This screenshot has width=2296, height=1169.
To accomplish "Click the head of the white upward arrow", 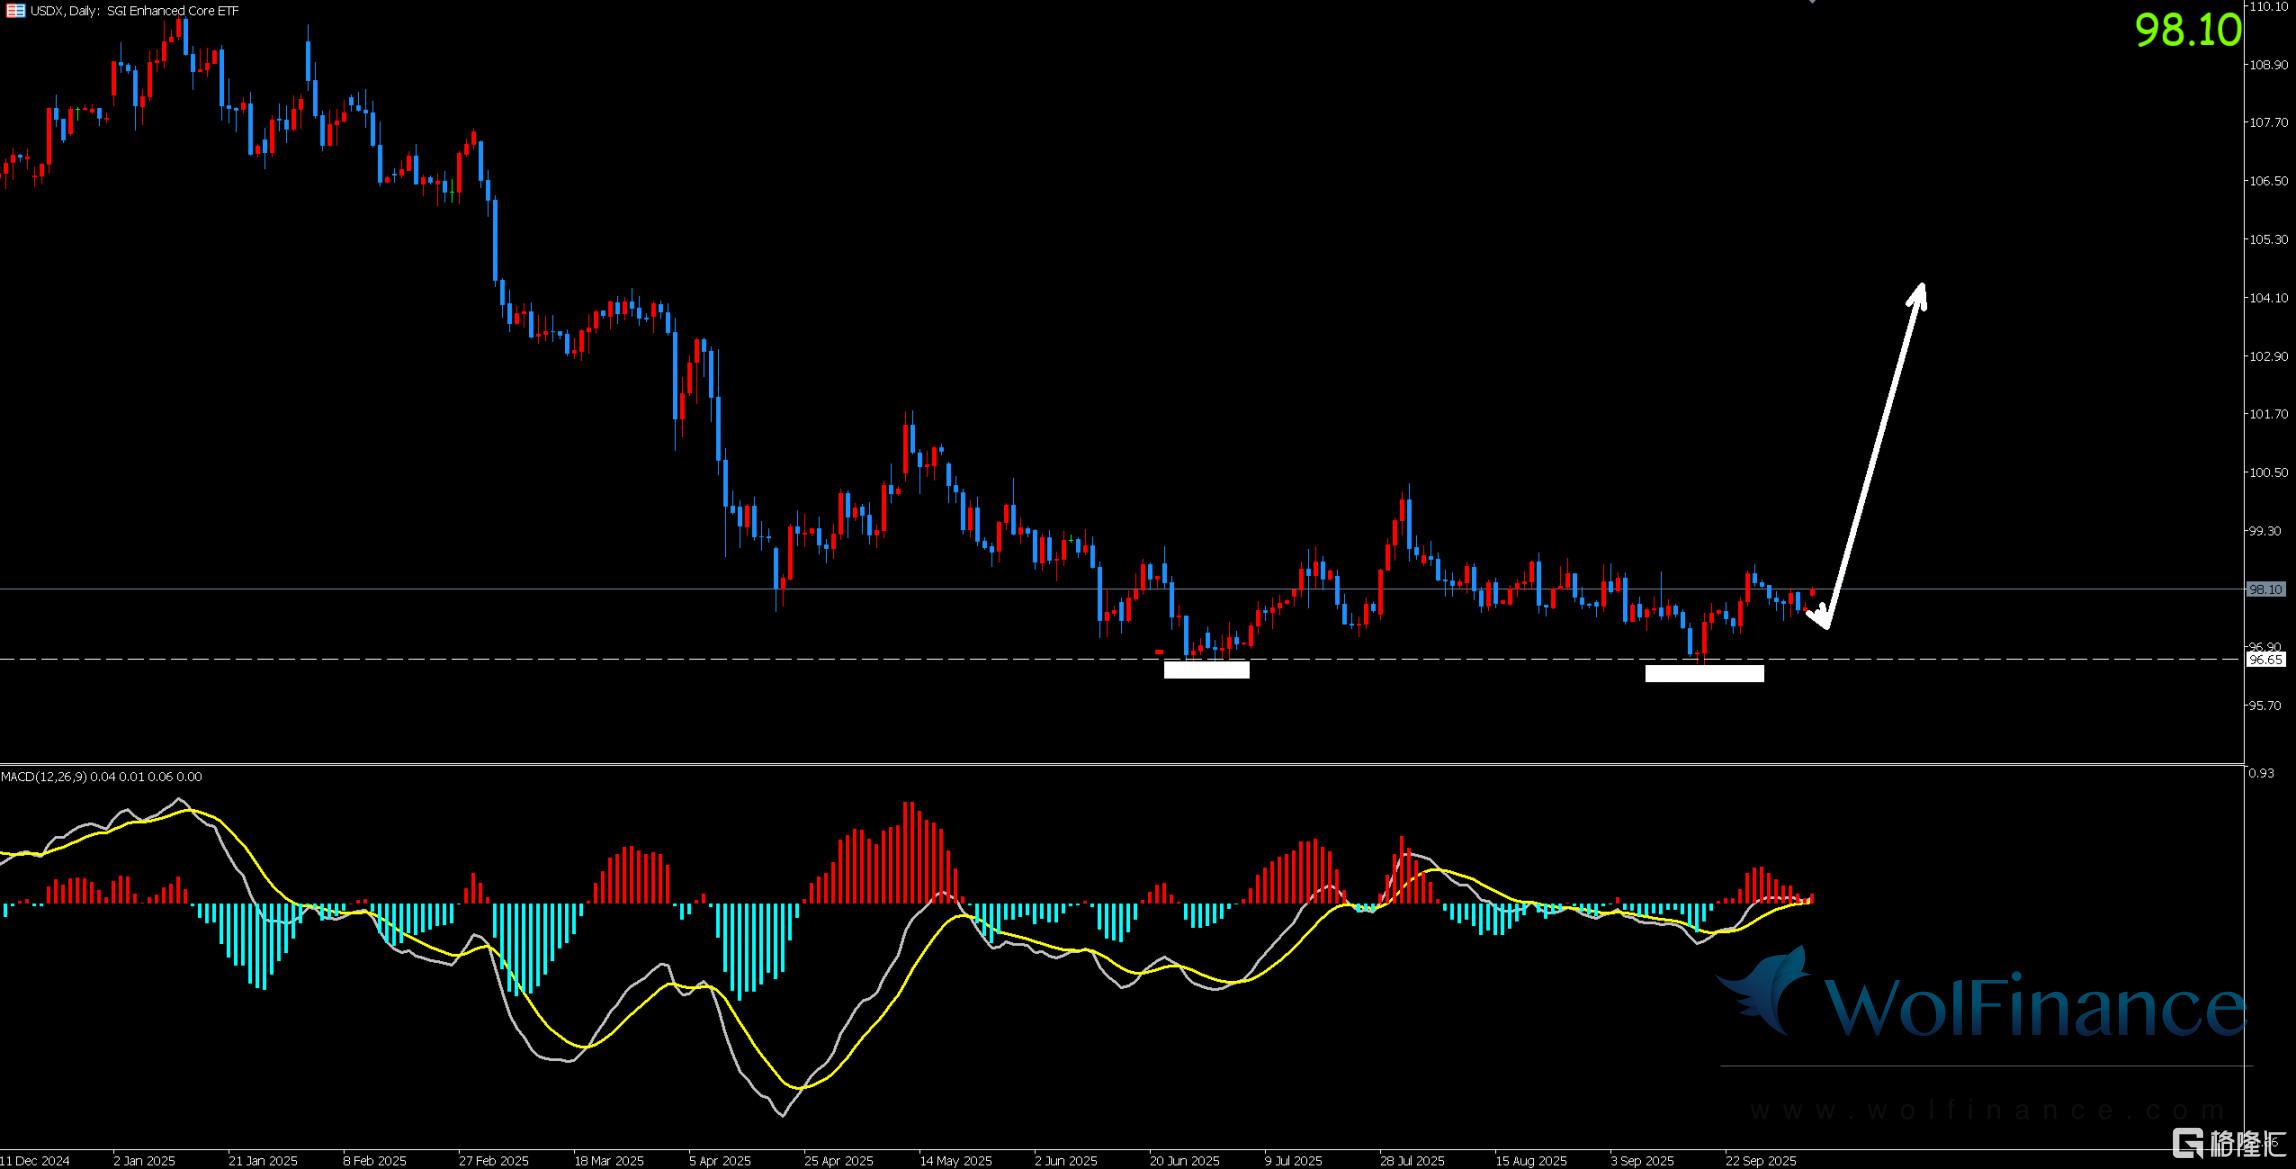I will [1917, 297].
